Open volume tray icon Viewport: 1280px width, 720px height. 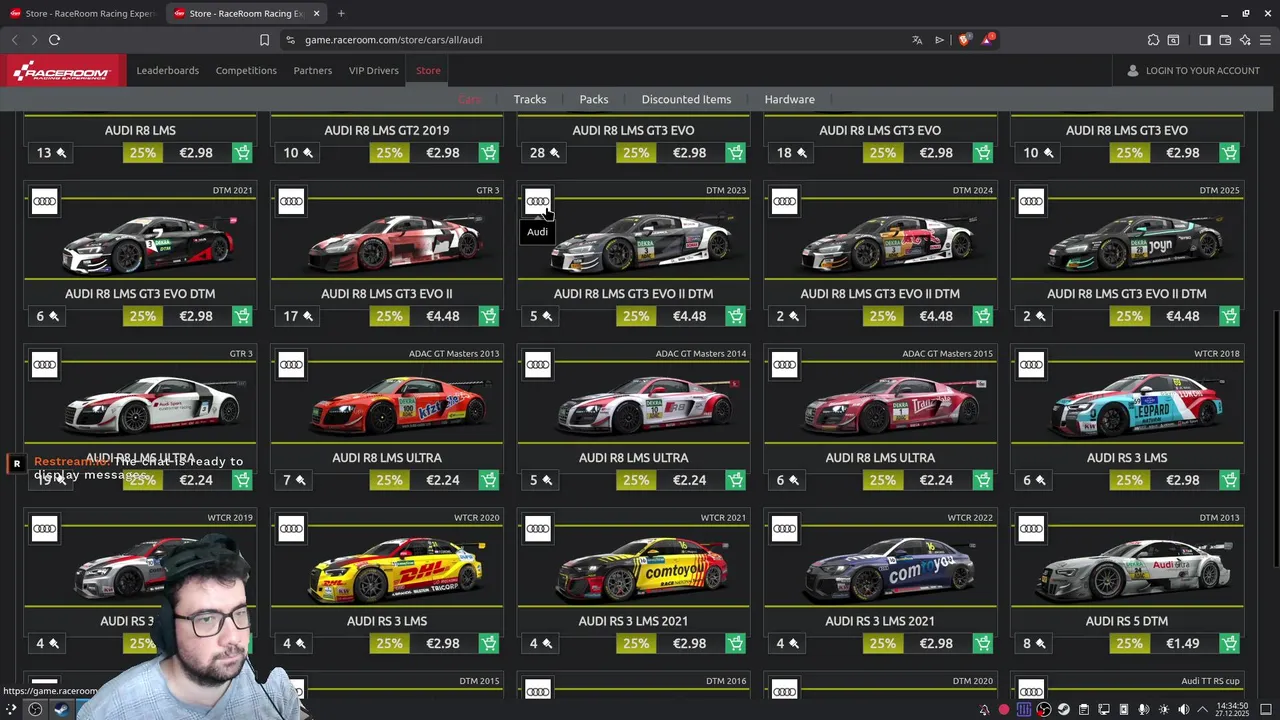pyautogui.click(x=1184, y=709)
